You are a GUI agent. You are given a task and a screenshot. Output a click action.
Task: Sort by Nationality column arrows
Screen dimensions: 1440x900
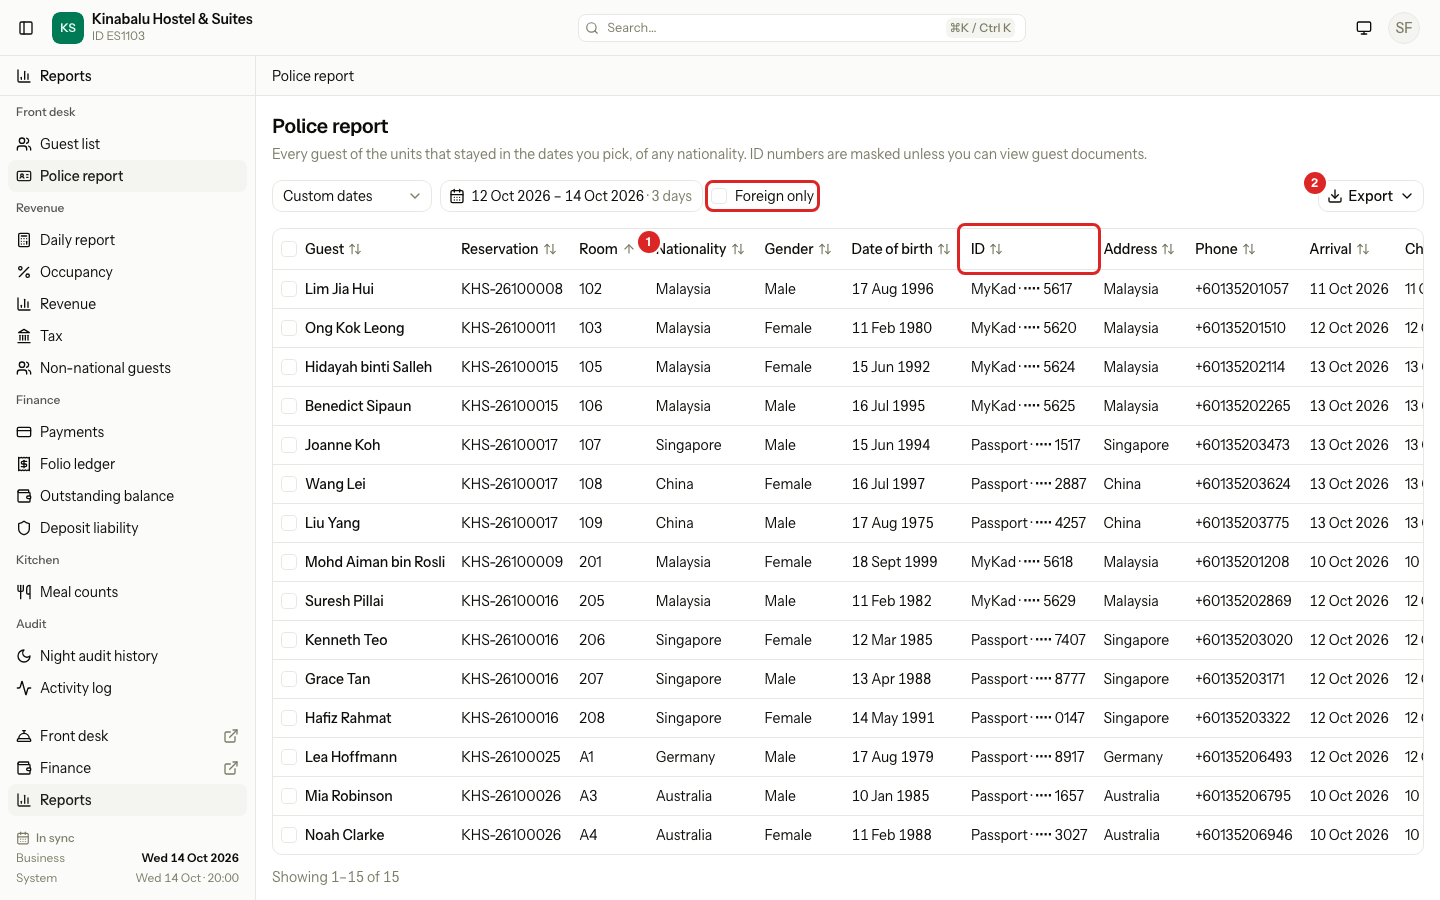(738, 249)
